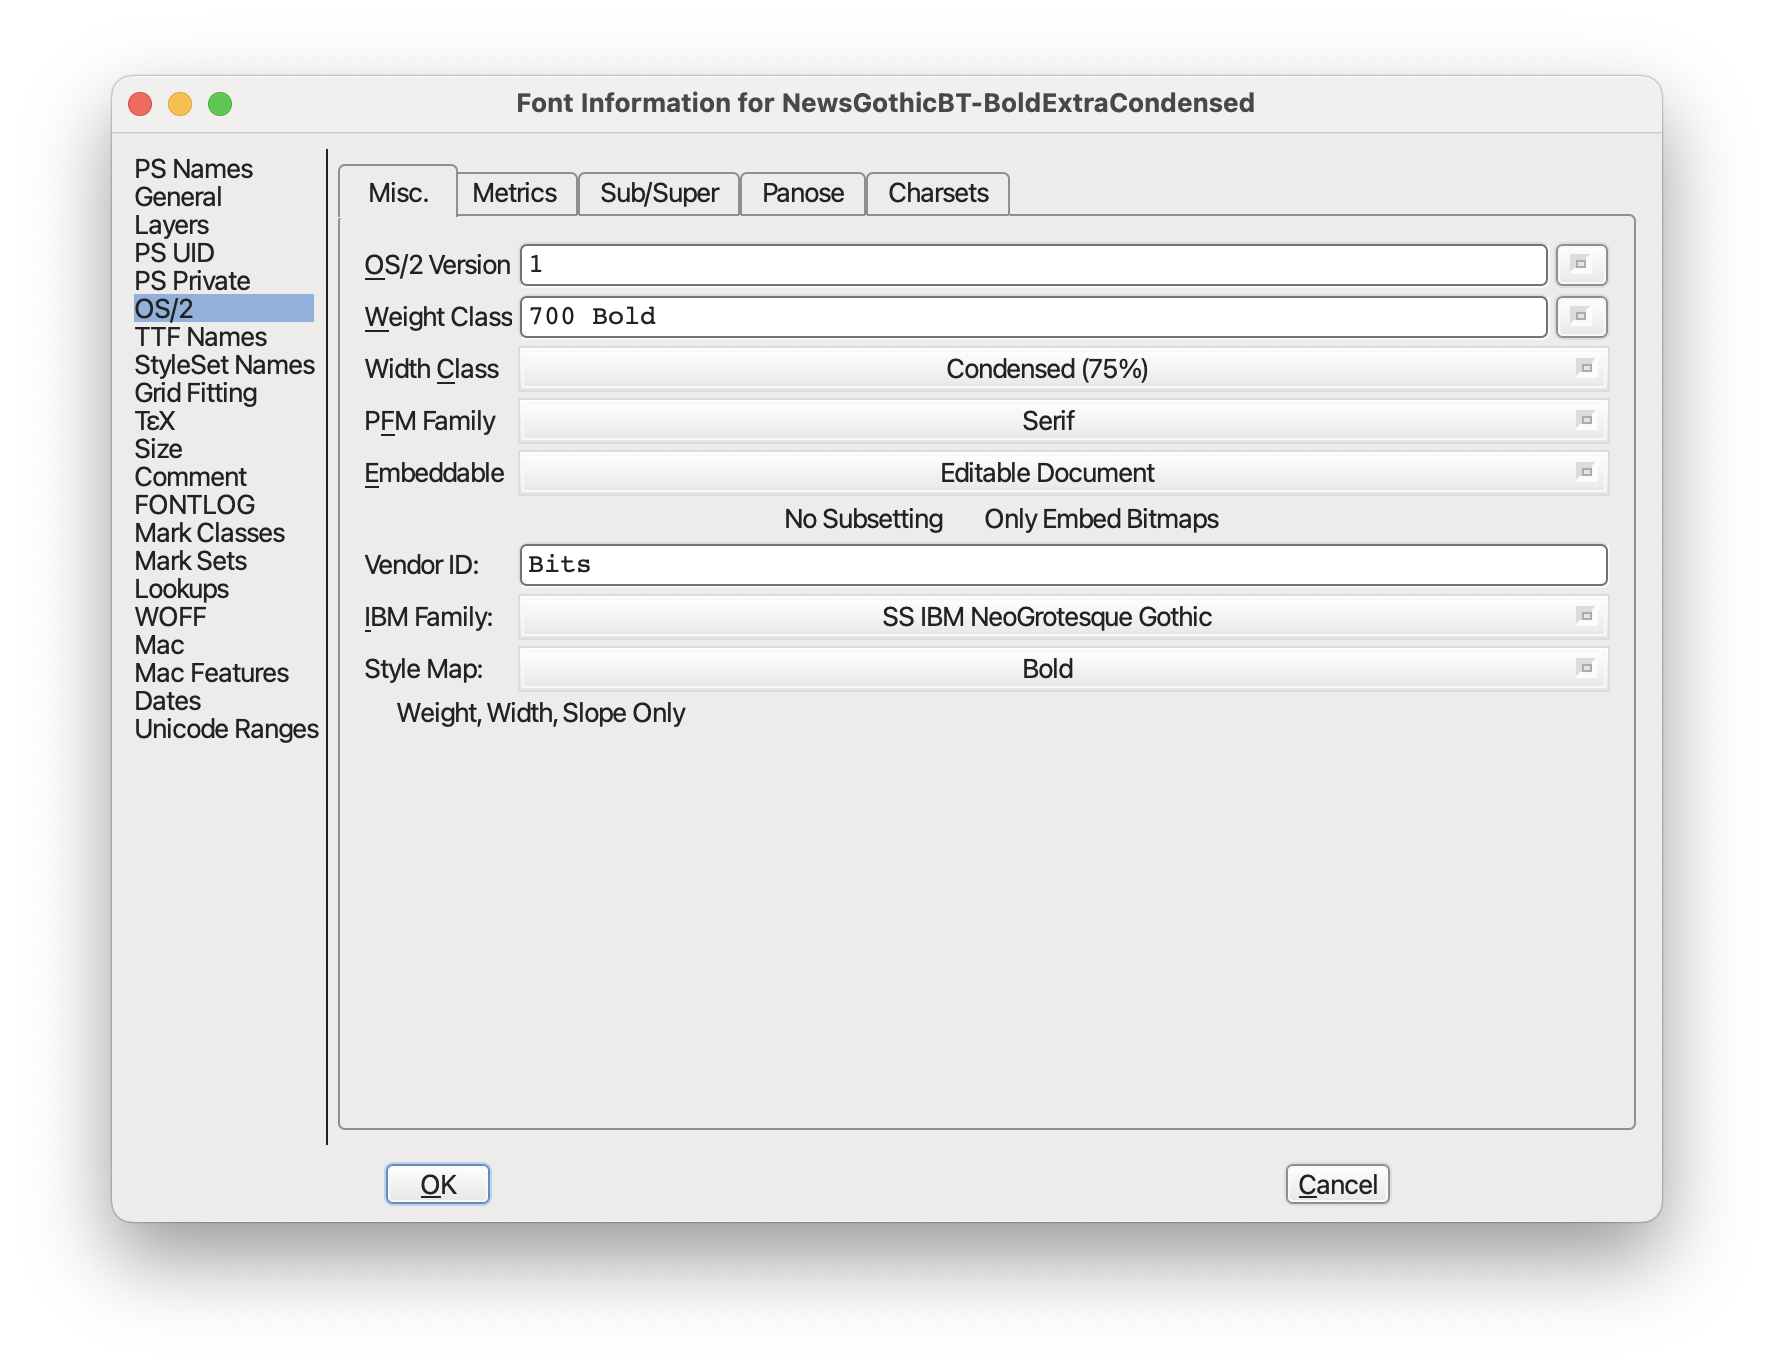Toggle Only Embed Bitmaps option
The image size is (1774, 1370).
pyautogui.click(x=1101, y=519)
